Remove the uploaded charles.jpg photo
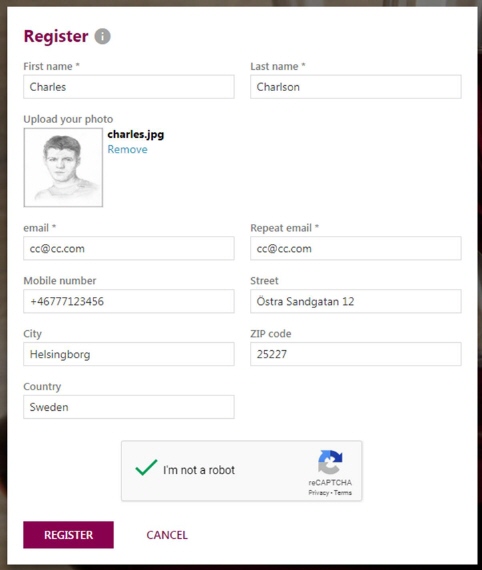Viewport: 482px width, 570px height. point(128,149)
